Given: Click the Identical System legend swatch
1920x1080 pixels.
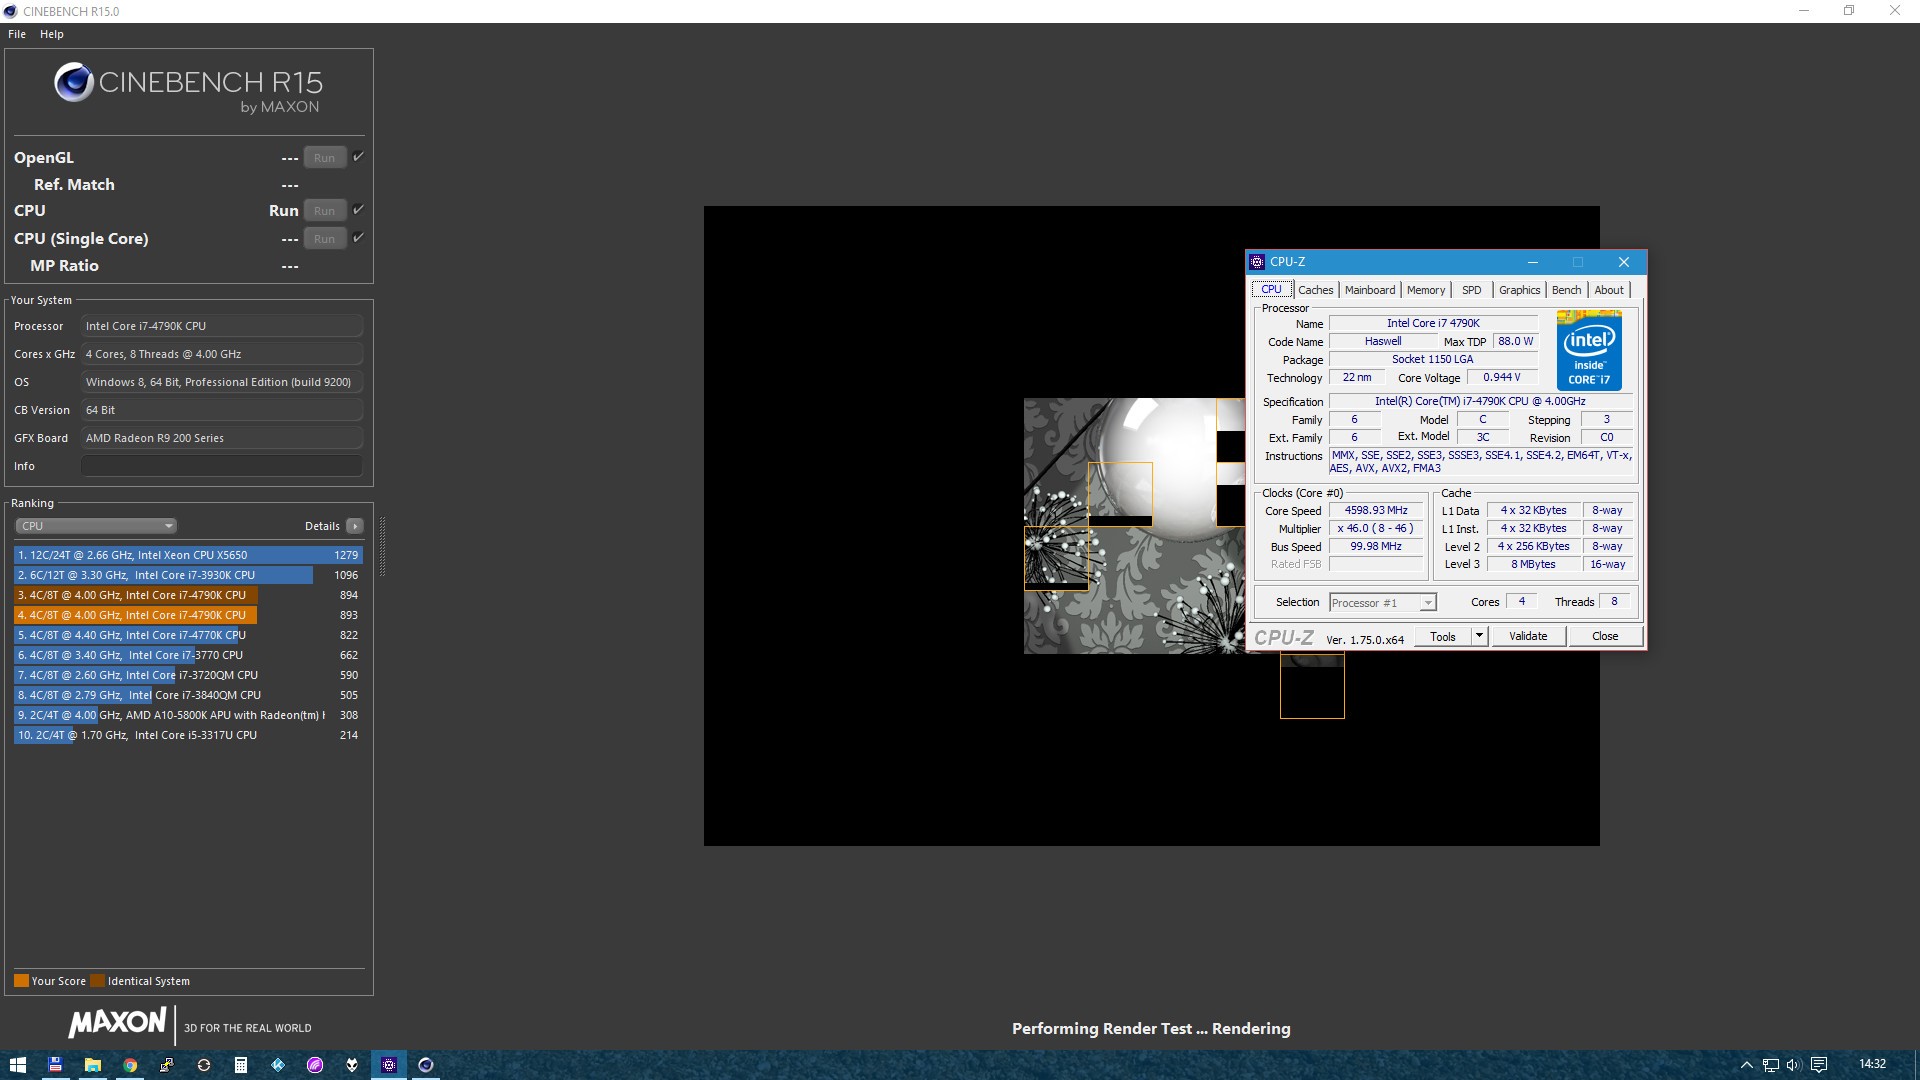Looking at the screenshot, I should 97,981.
